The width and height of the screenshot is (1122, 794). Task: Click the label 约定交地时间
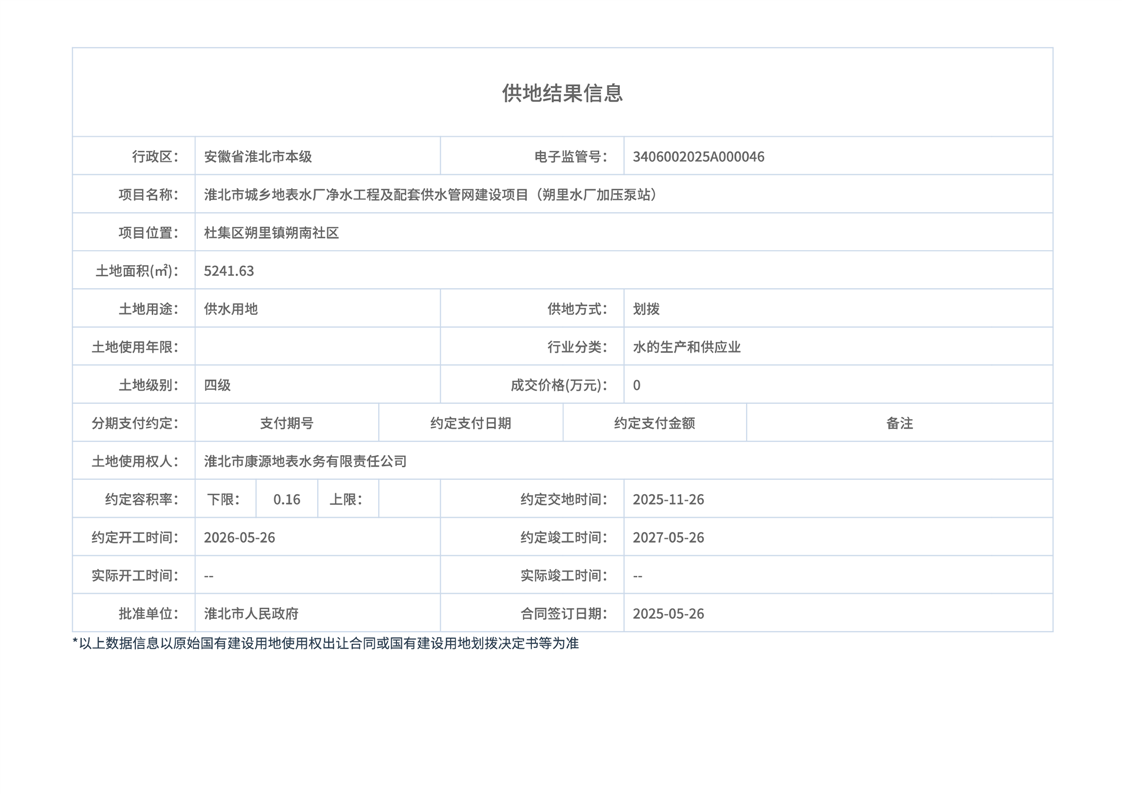click(x=564, y=499)
